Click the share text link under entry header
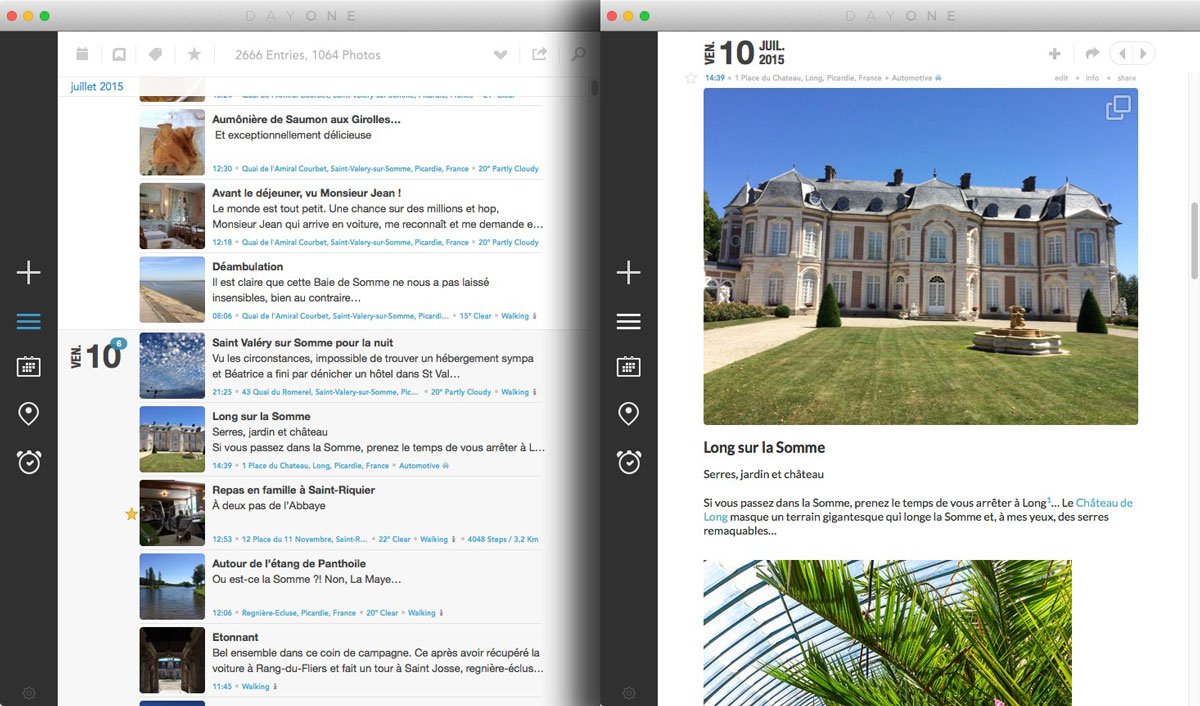The image size is (1200, 706). click(x=1126, y=78)
